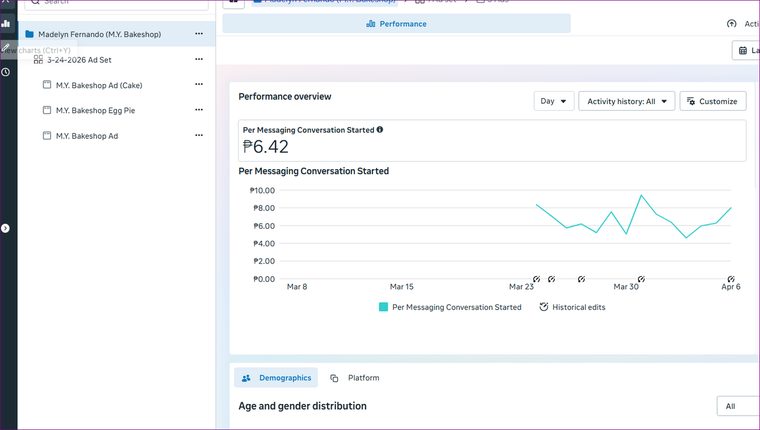Image resolution: width=760 pixels, height=430 pixels.
Task: Open the date range calendar button
Action: point(746,50)
